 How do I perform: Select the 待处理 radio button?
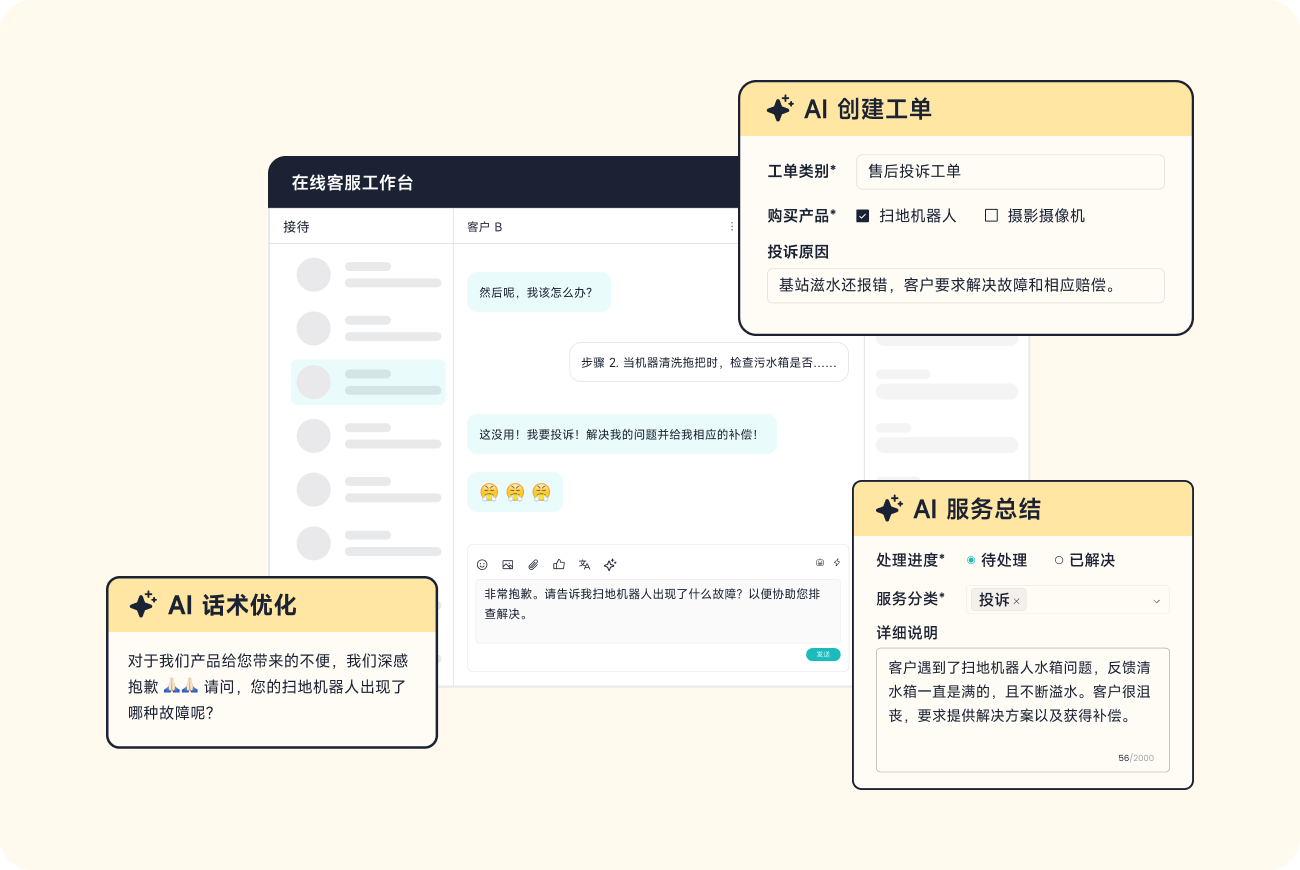[x=971, y=561]
